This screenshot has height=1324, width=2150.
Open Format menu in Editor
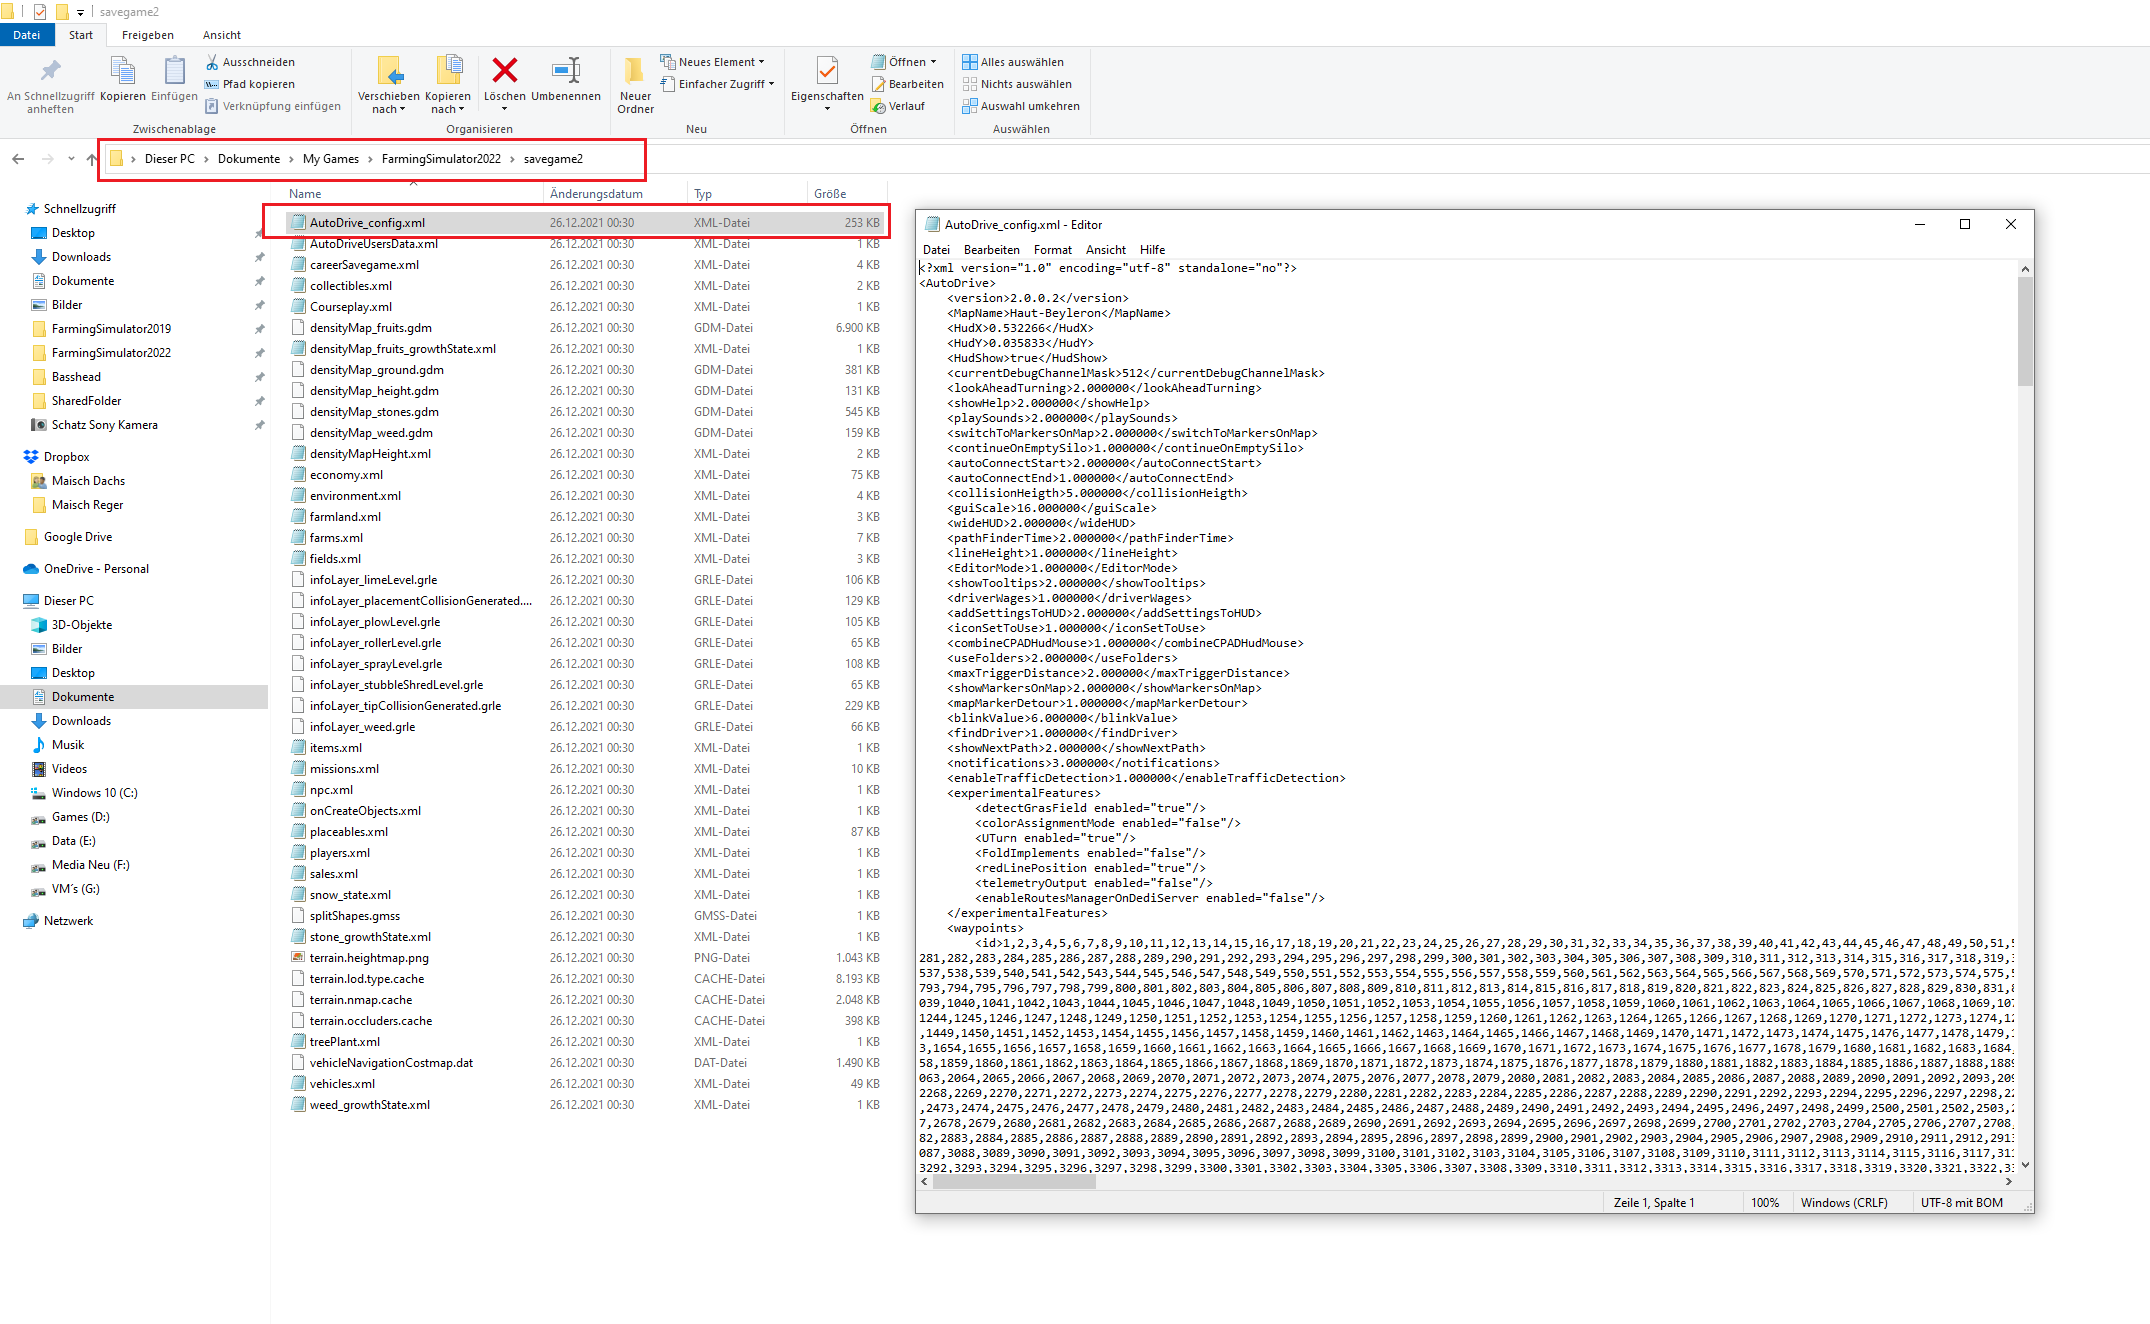click(x=1052, y=250)
